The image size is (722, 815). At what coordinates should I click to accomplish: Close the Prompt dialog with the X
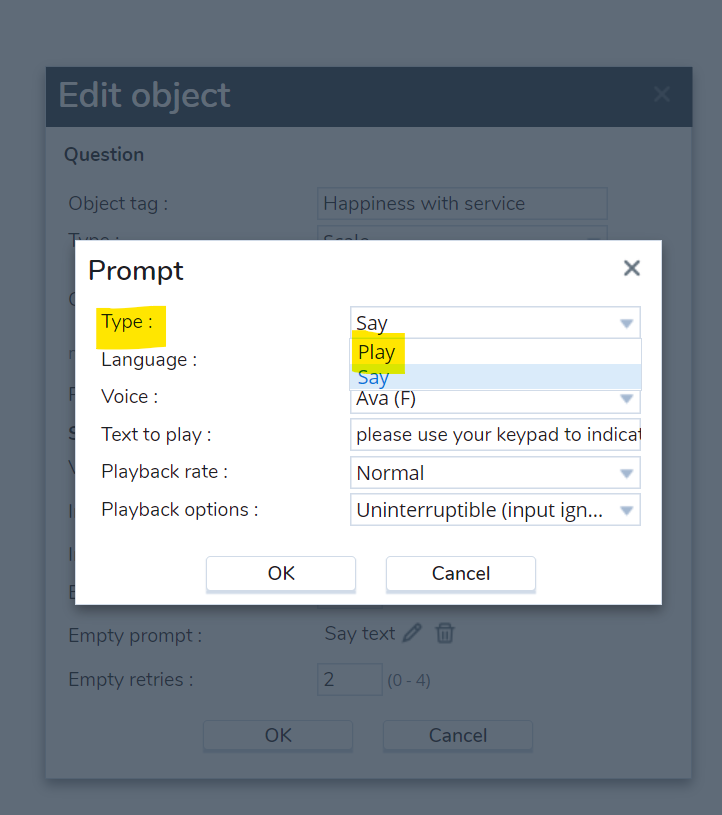click(x=631, y=268)
